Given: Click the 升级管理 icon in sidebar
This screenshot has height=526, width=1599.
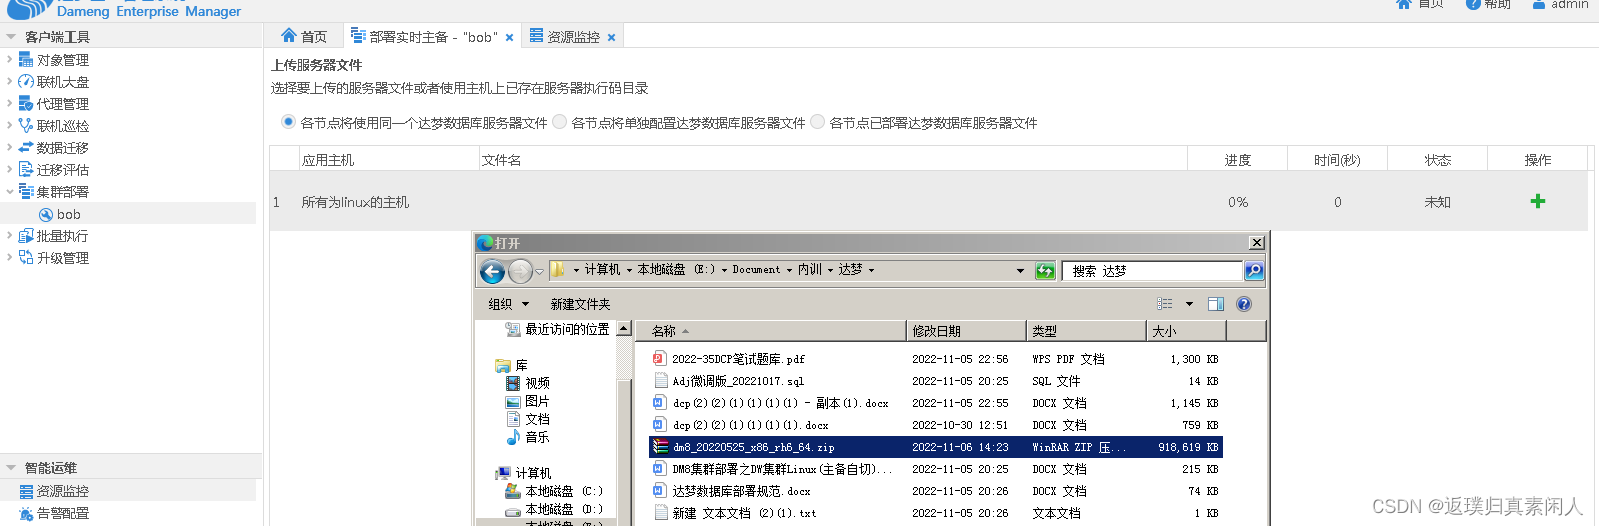Looking at the screenshot, I should [x=26, y=258].
